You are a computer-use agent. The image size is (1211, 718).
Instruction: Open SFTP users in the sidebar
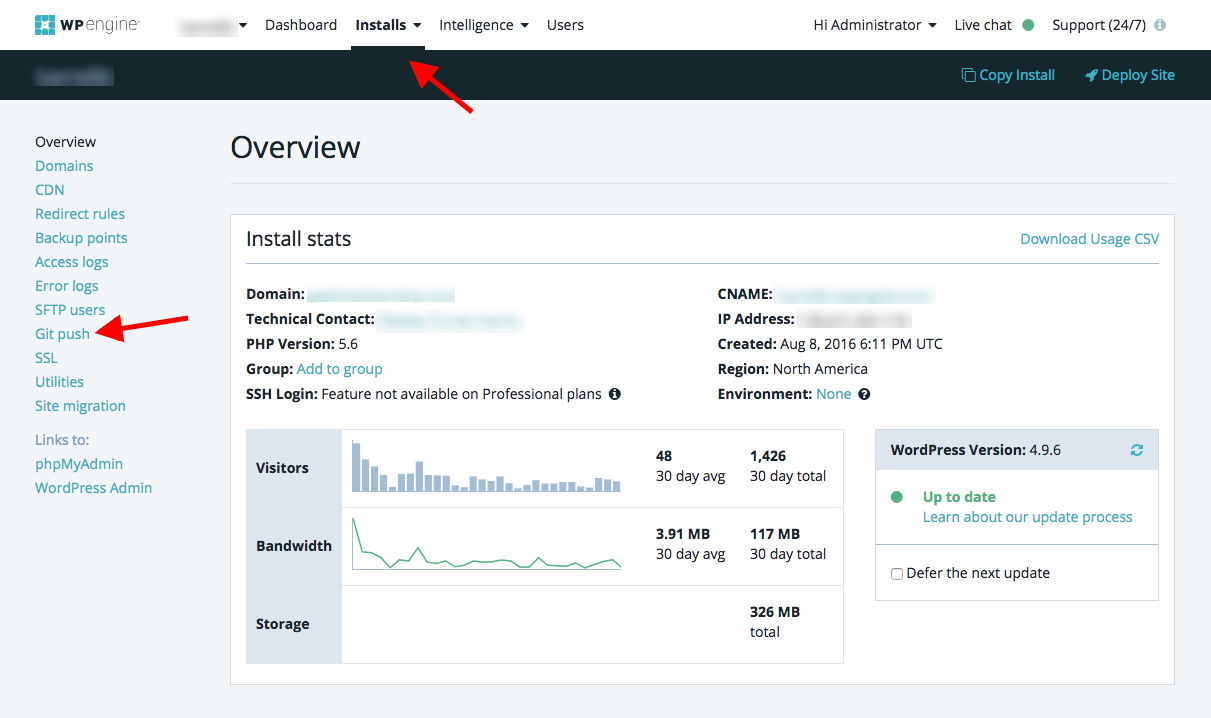coord(70,310)
